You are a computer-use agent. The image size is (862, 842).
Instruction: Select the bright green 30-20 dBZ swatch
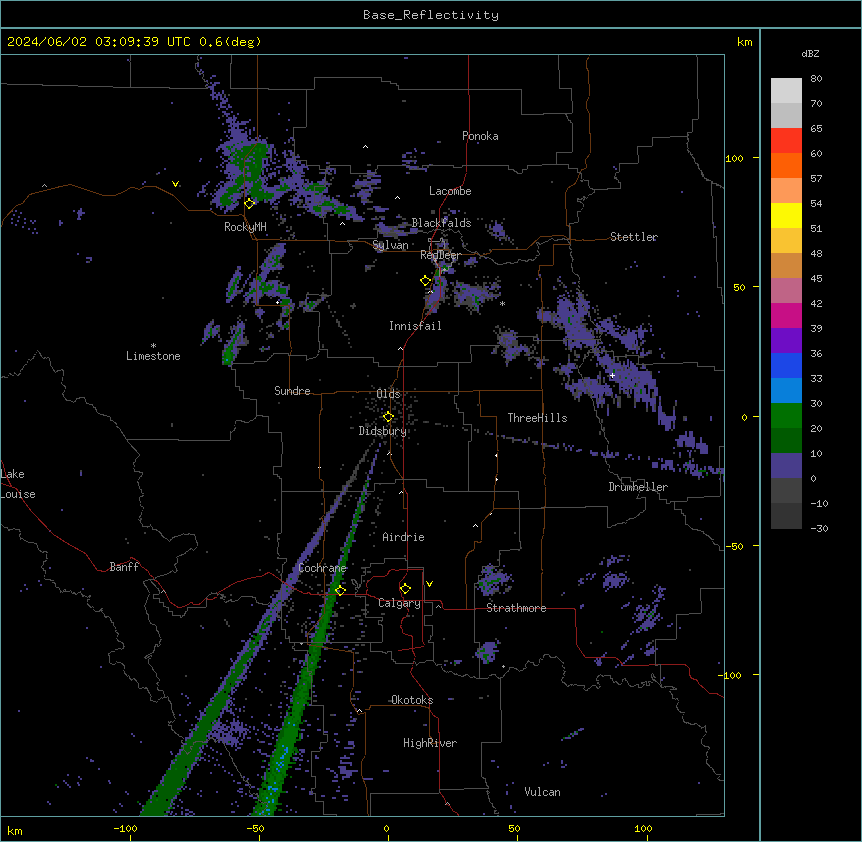tap(786, 416)
